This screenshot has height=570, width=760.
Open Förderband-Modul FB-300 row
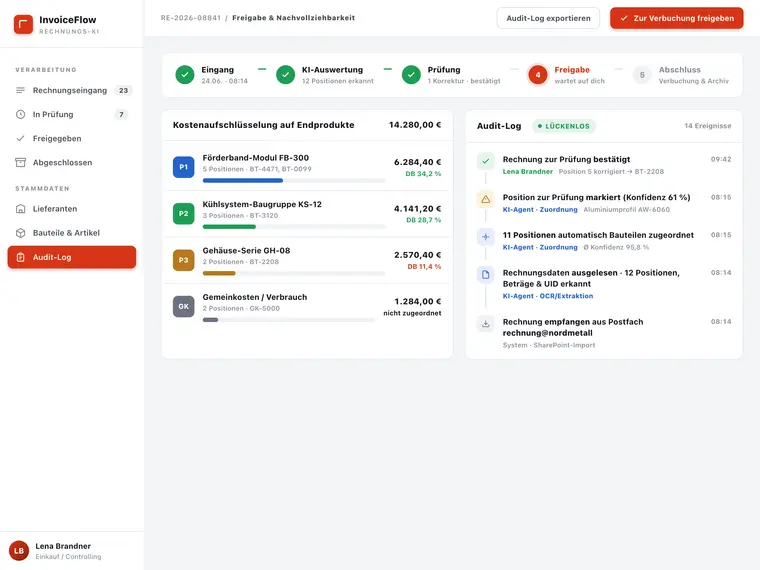307,167
